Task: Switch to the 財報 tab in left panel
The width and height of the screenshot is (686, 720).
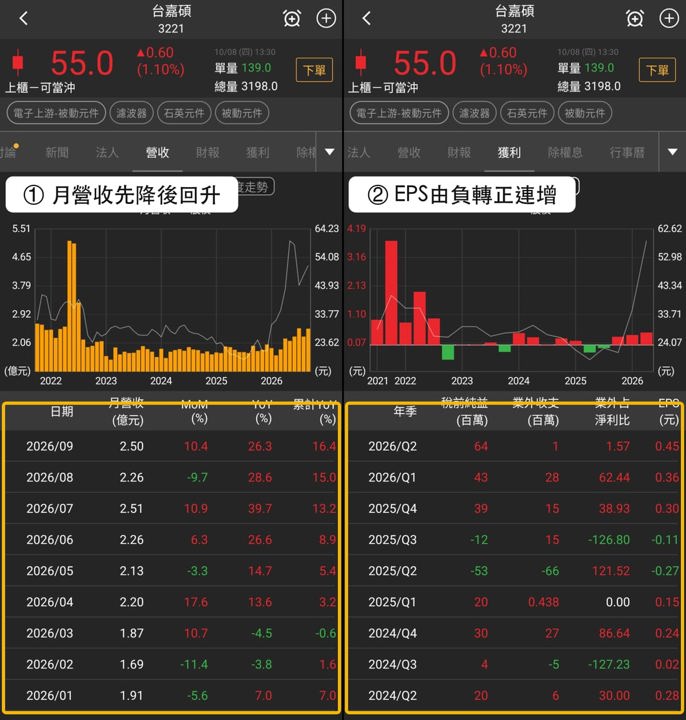Action: (208, 152)
